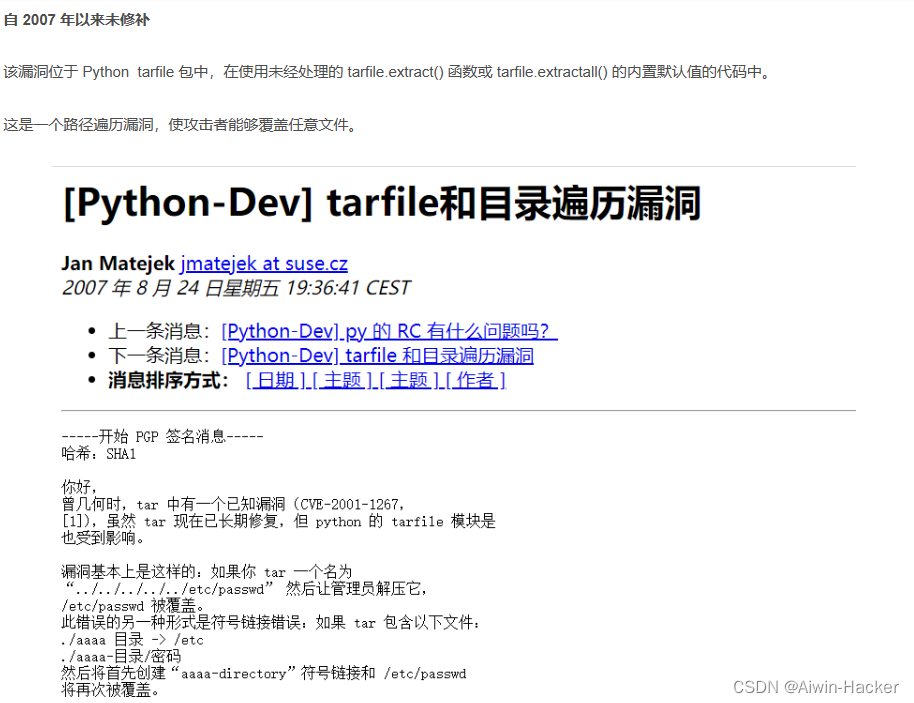Click the sentence mentioning tarfile.extractall()
Image resolution: width=914 pixels, height=703 pixels.
click(x=388, y=72)
